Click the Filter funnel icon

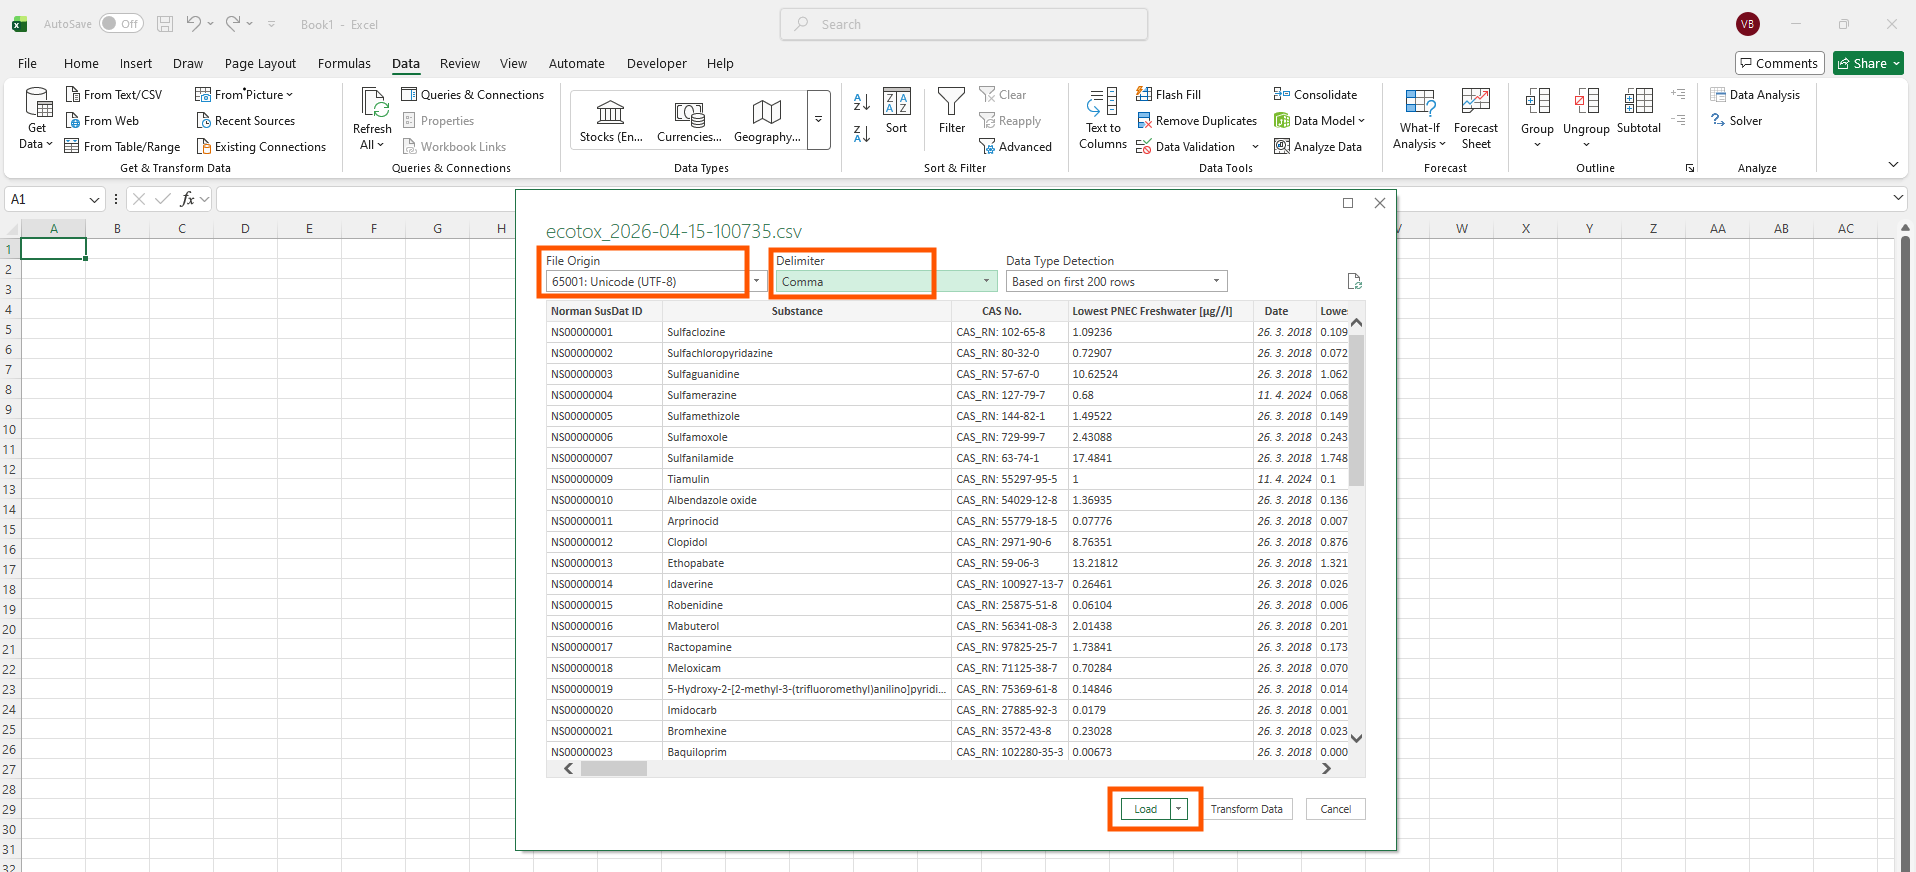[951, 102]
